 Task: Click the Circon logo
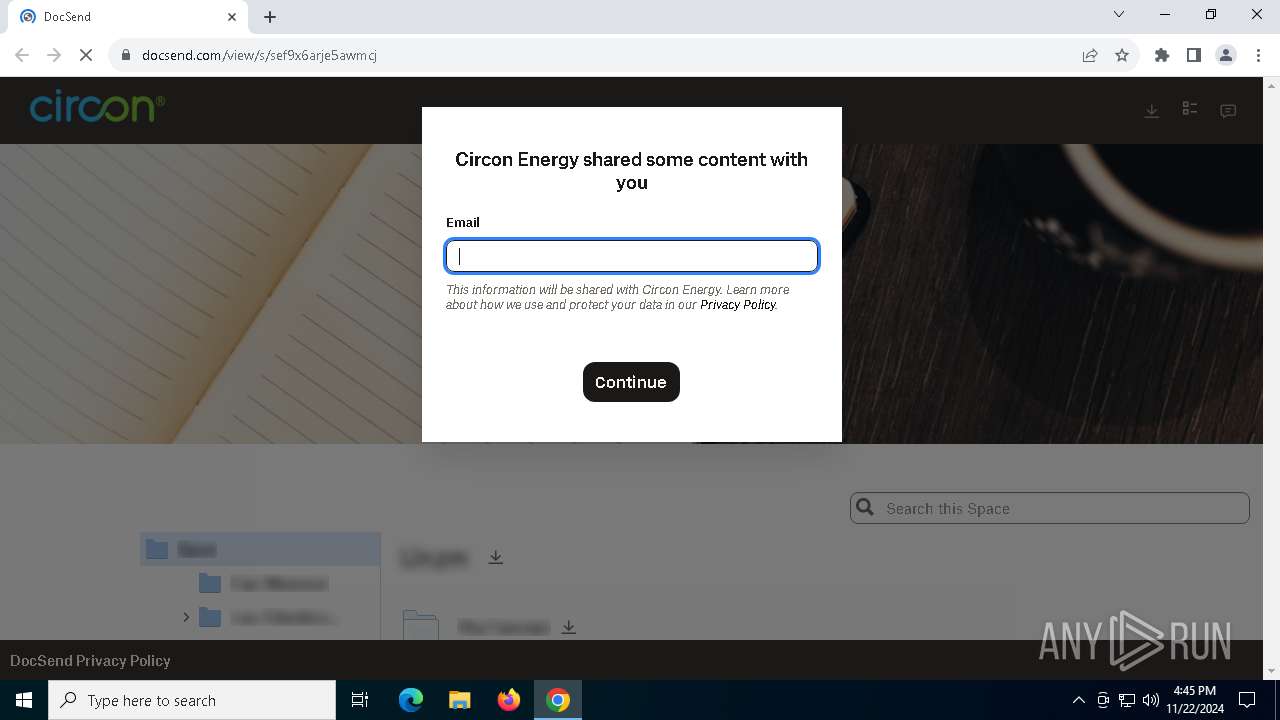pyautogui.click(x=97, y=107)
